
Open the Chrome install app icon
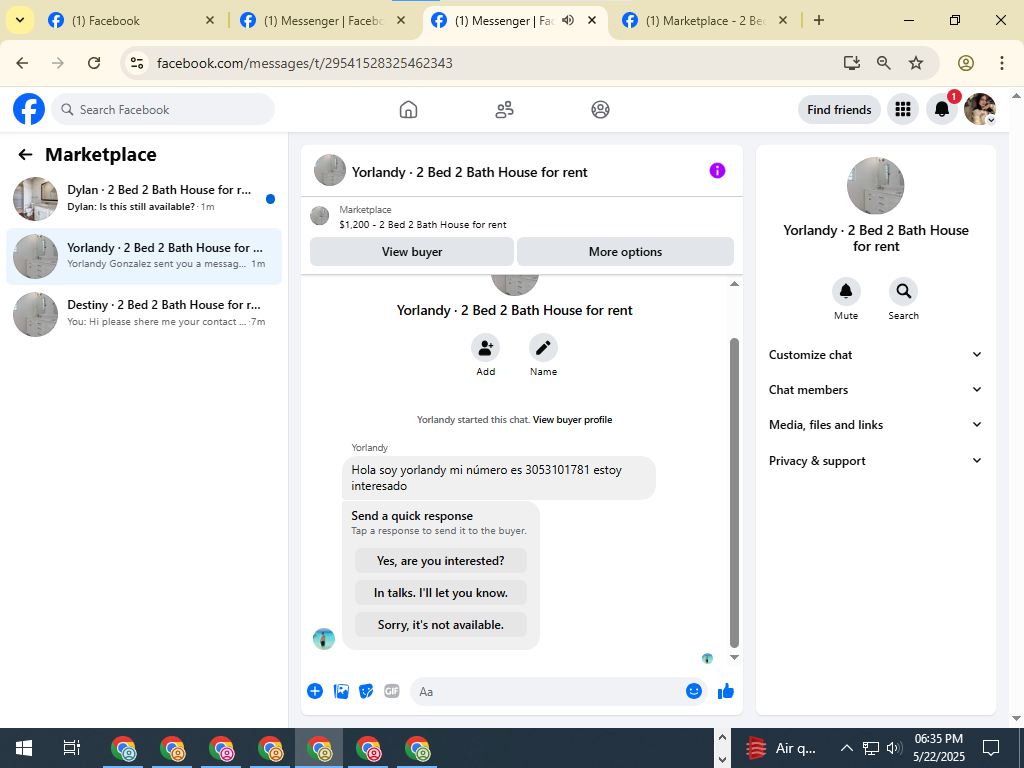[851, 63]
